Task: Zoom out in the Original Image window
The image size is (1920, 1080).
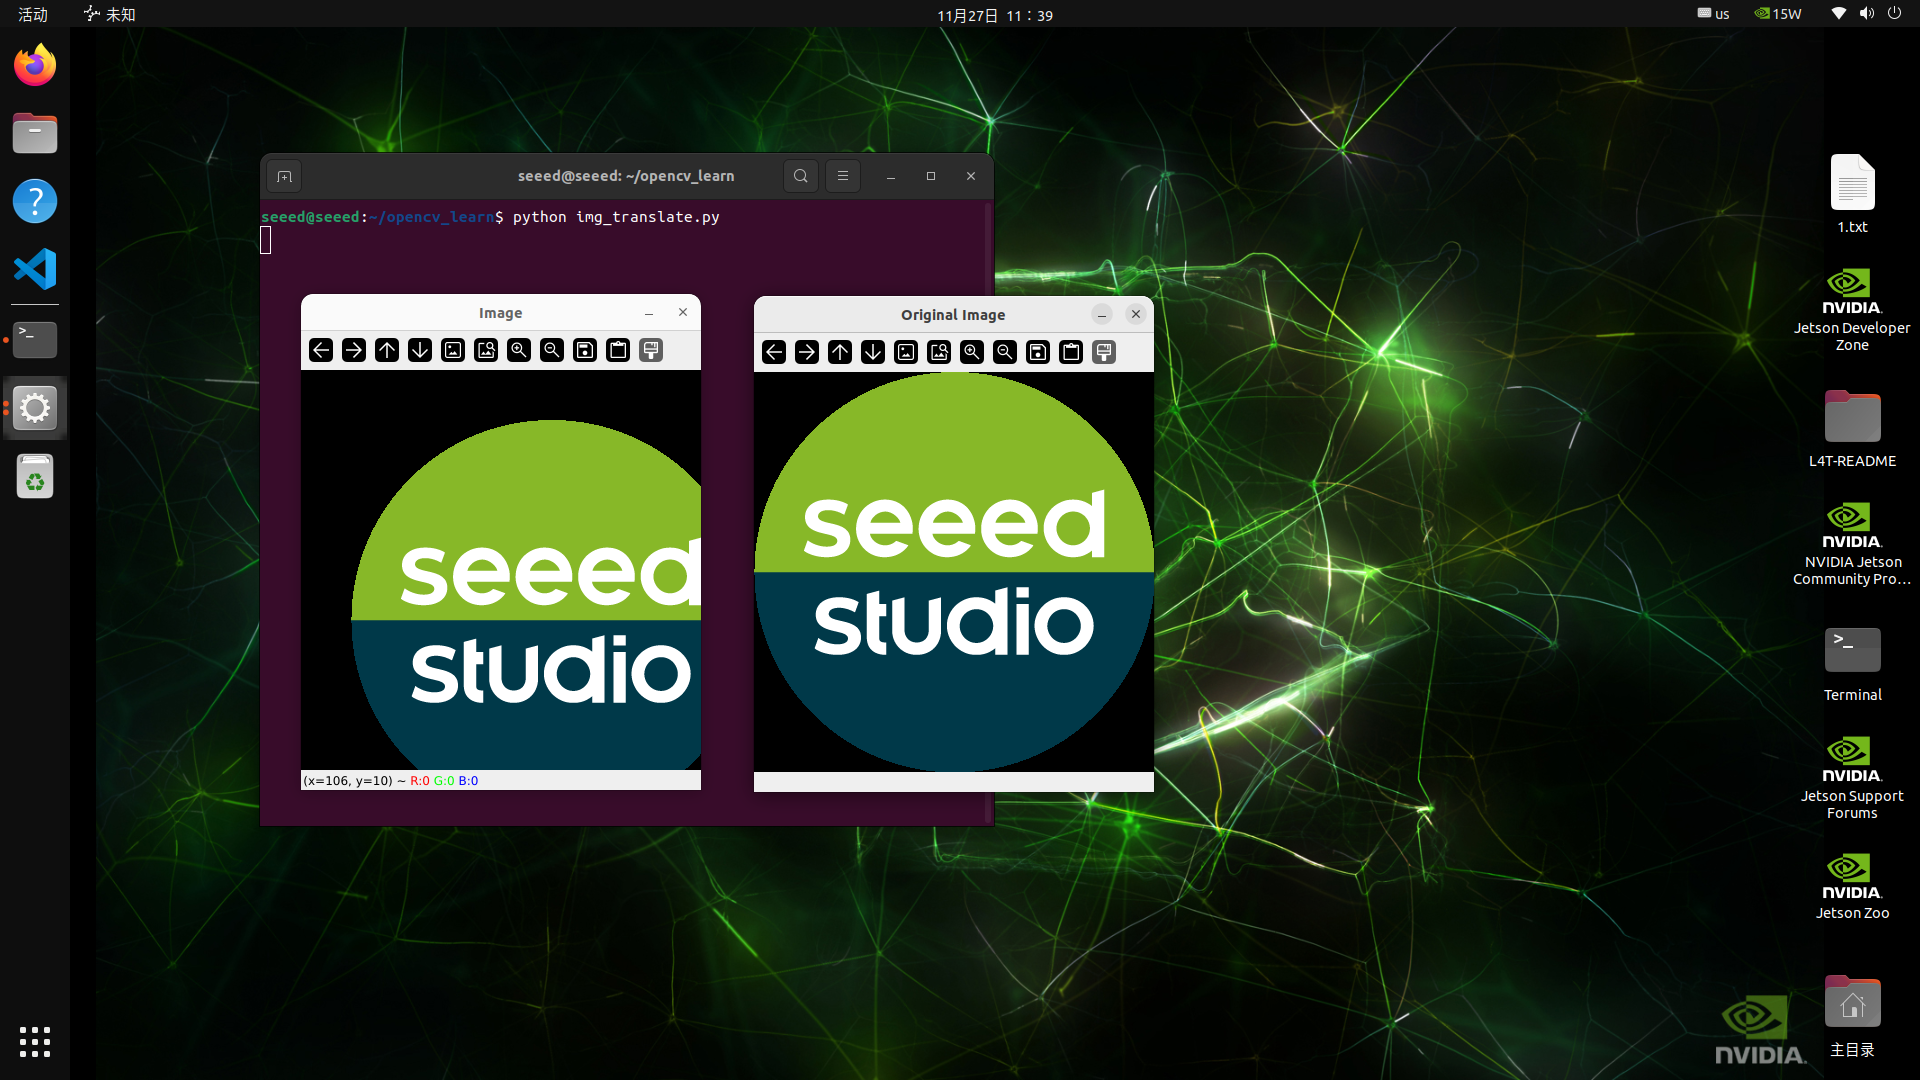Action: [x=1005, y=352]
